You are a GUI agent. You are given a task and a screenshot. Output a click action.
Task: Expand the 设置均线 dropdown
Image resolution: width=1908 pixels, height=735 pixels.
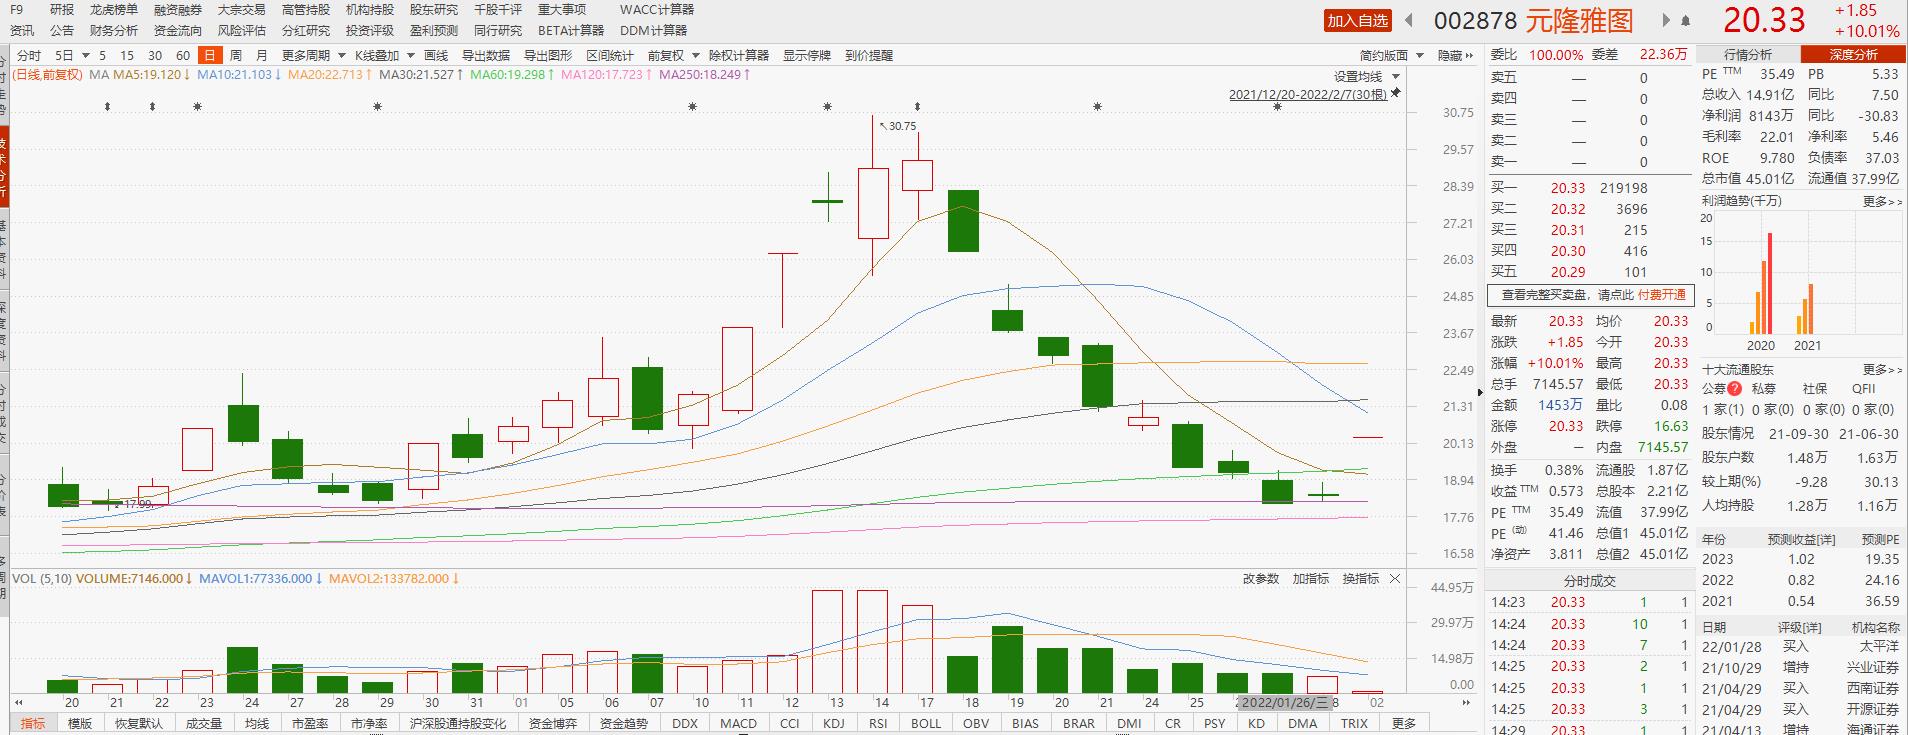(1366, 77)
